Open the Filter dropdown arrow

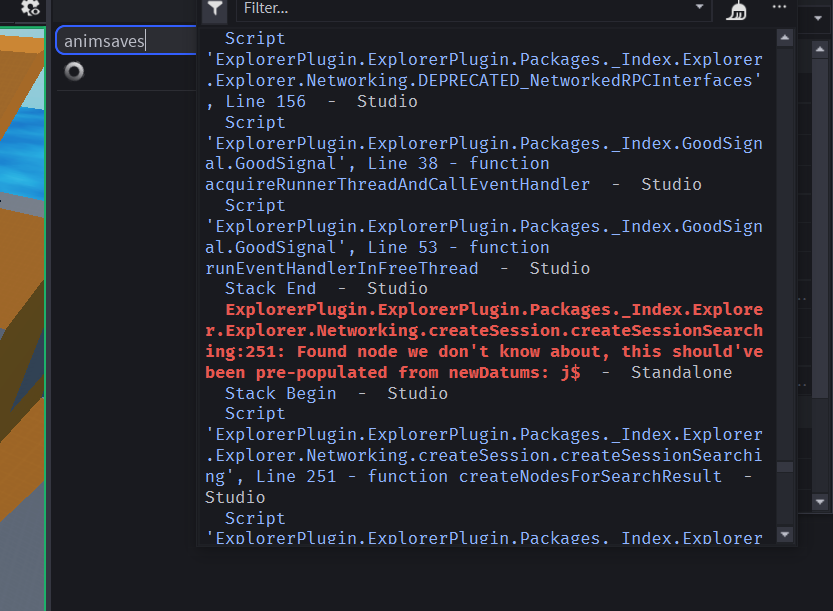pos(700,7)
